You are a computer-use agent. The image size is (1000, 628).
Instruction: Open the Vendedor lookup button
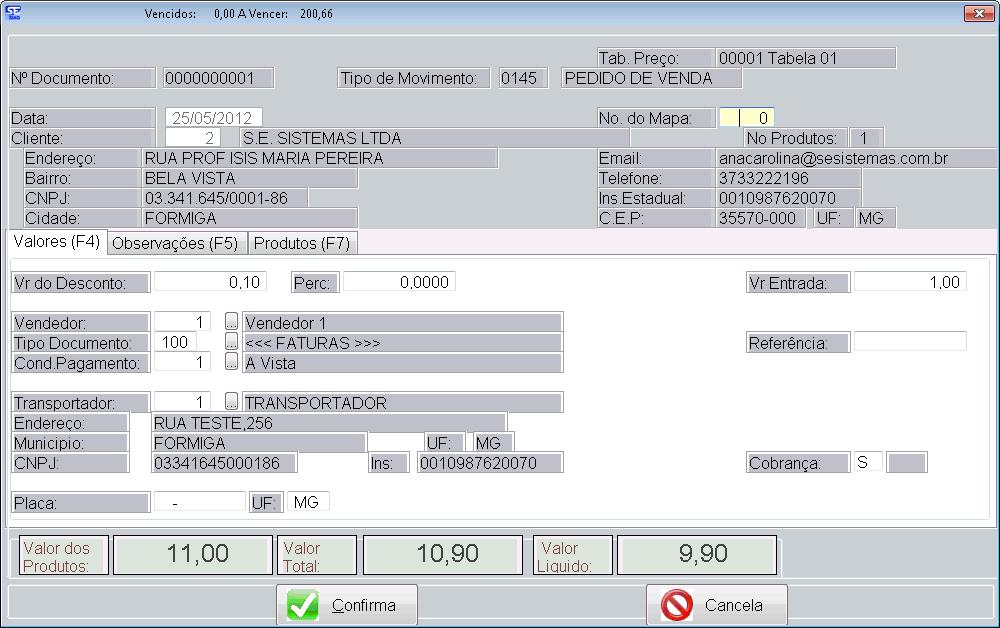[x=231, y=322]
